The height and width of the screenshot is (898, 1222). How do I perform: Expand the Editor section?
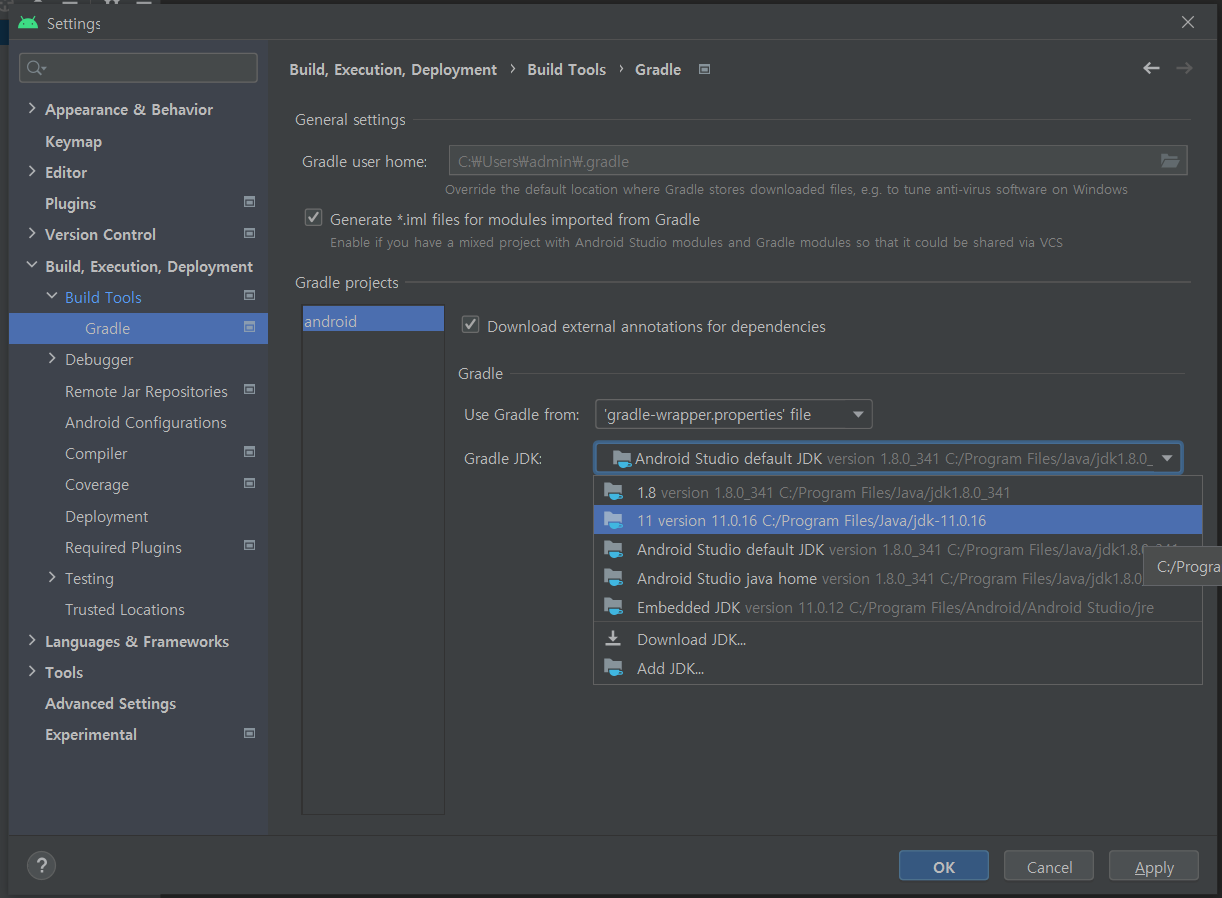(32, 172)
